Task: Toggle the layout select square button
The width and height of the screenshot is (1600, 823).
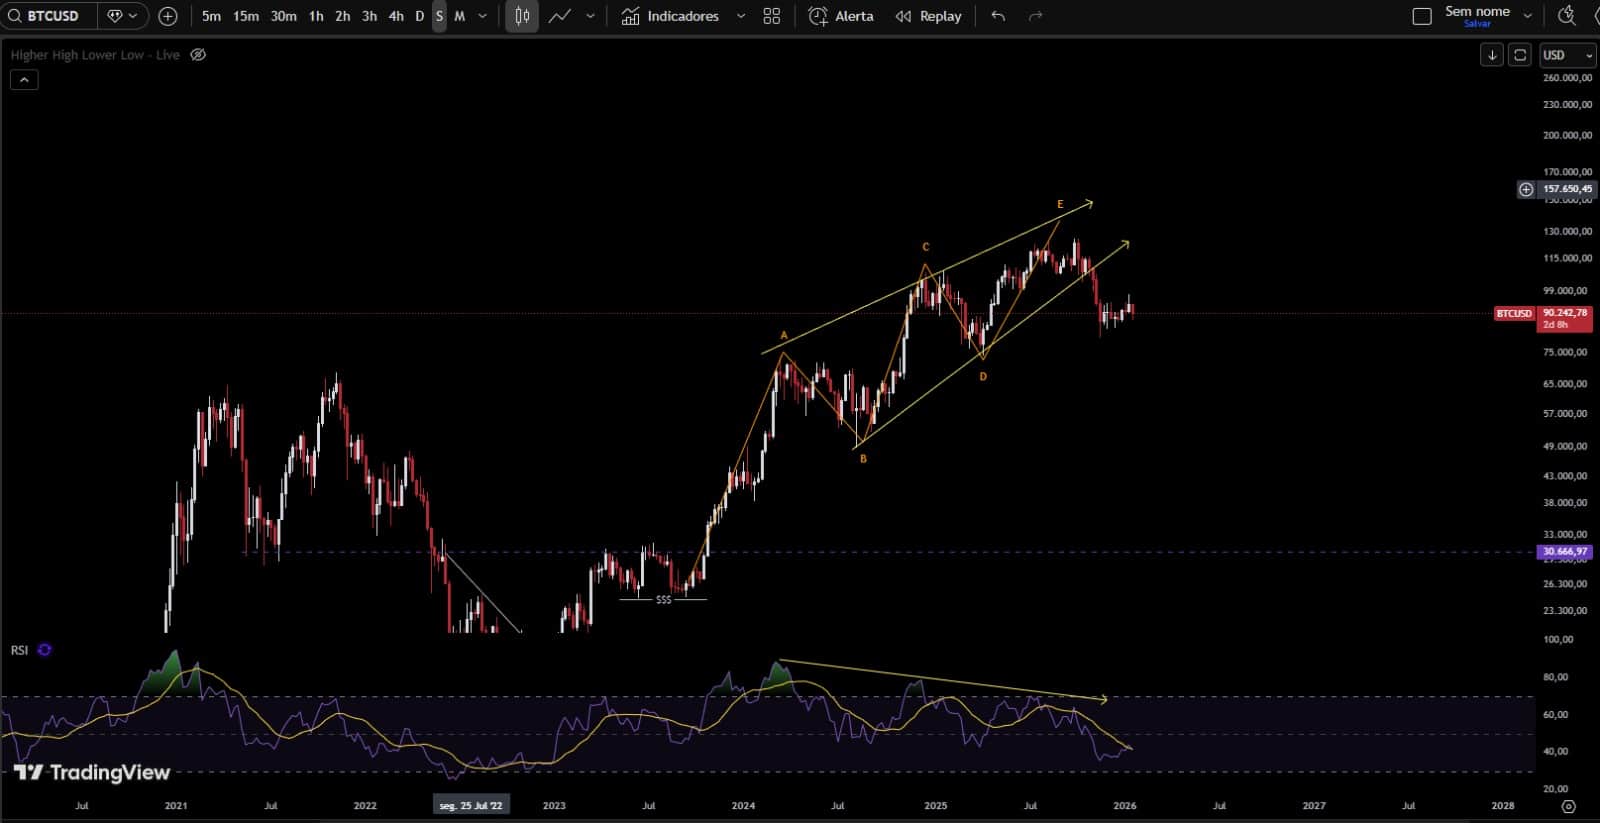Action: (x=1421, y=16)
